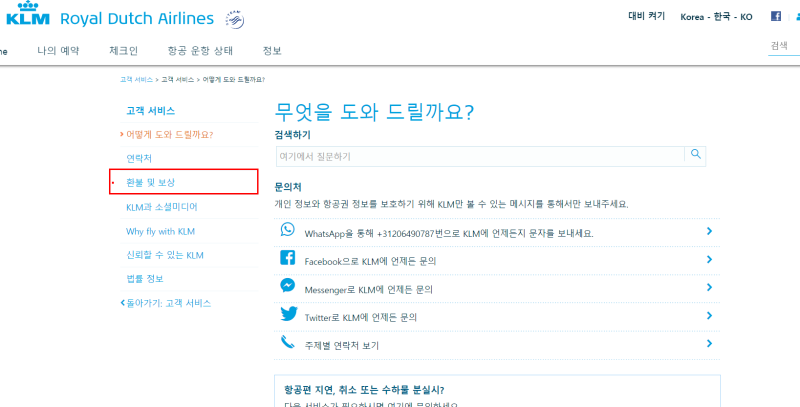Click second 고객 서비스 breadcrumb
The width and height of the screenshot is (800, 407).
[x=178, y=80]
